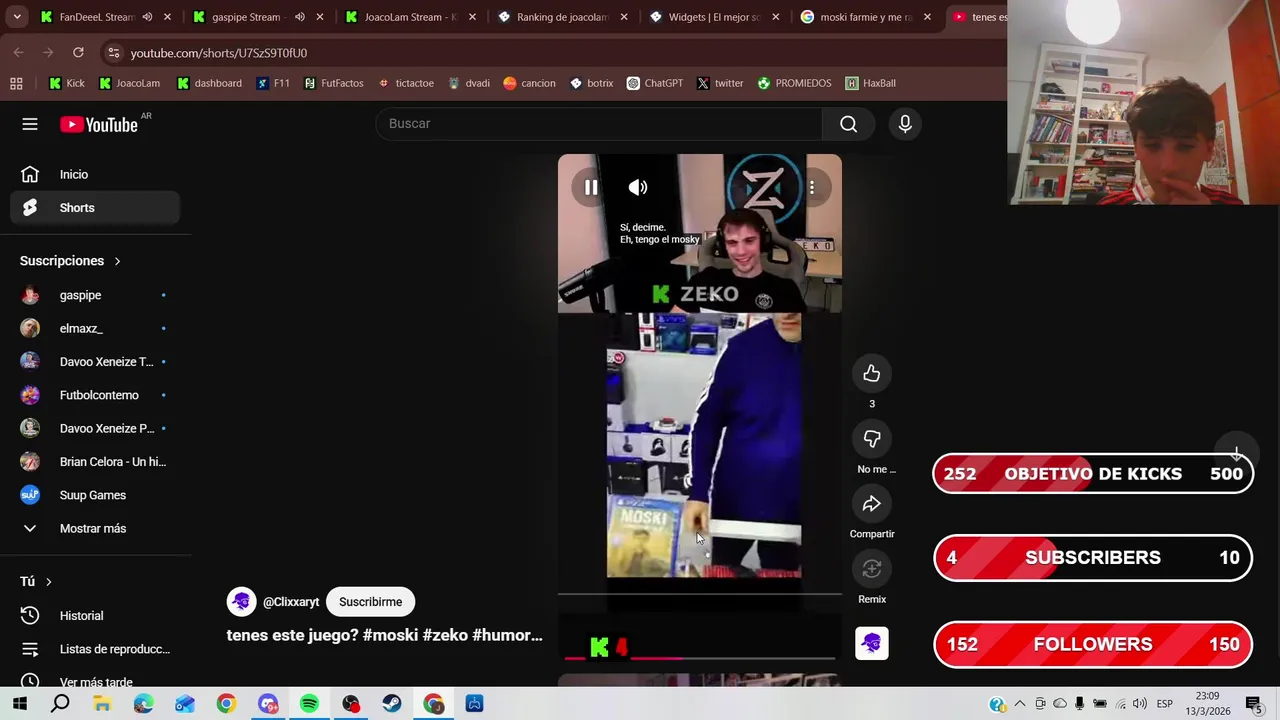Reload the page
This screenshot has height=720, width=1280.
tap(78, 52)
